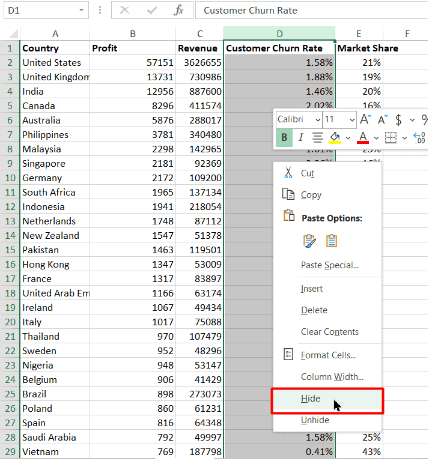The width and height of the screenshot is (428, 459).
Task: Select column C header
Action: point(200,34)
